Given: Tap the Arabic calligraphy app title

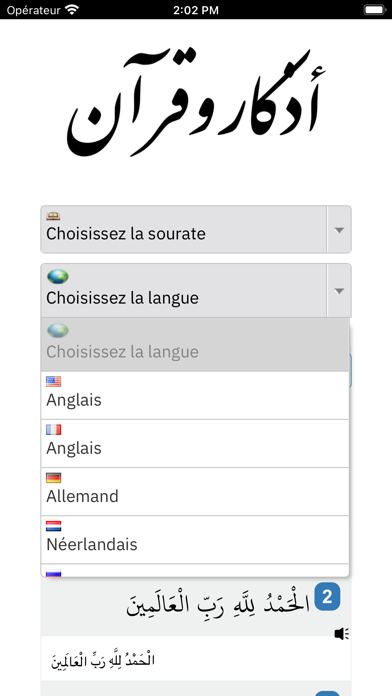Looking at the screenshot, I should coord(194,103).
